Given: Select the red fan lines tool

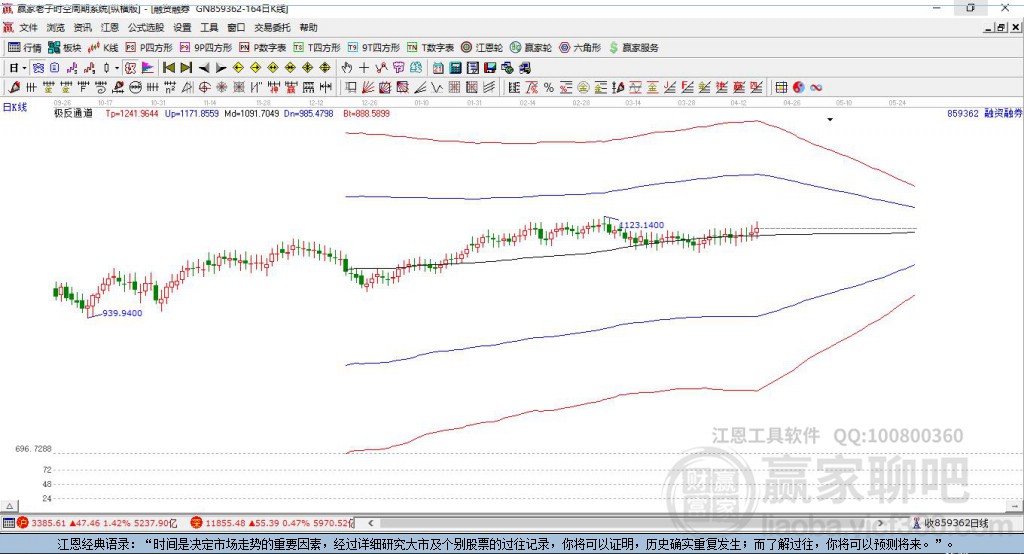Looking at the screenshot, I should [x=368, y=88].
